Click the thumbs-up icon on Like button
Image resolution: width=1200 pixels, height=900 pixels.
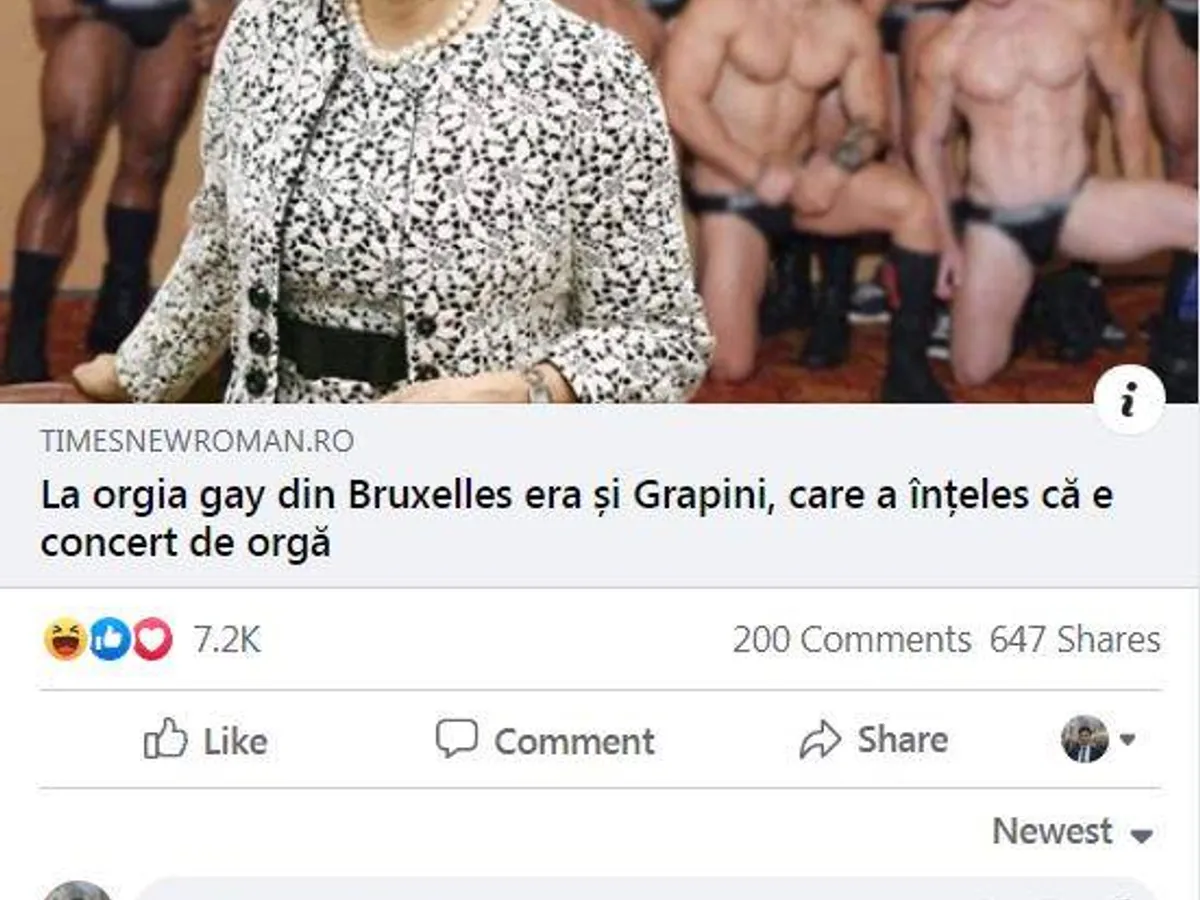point(166,739)
